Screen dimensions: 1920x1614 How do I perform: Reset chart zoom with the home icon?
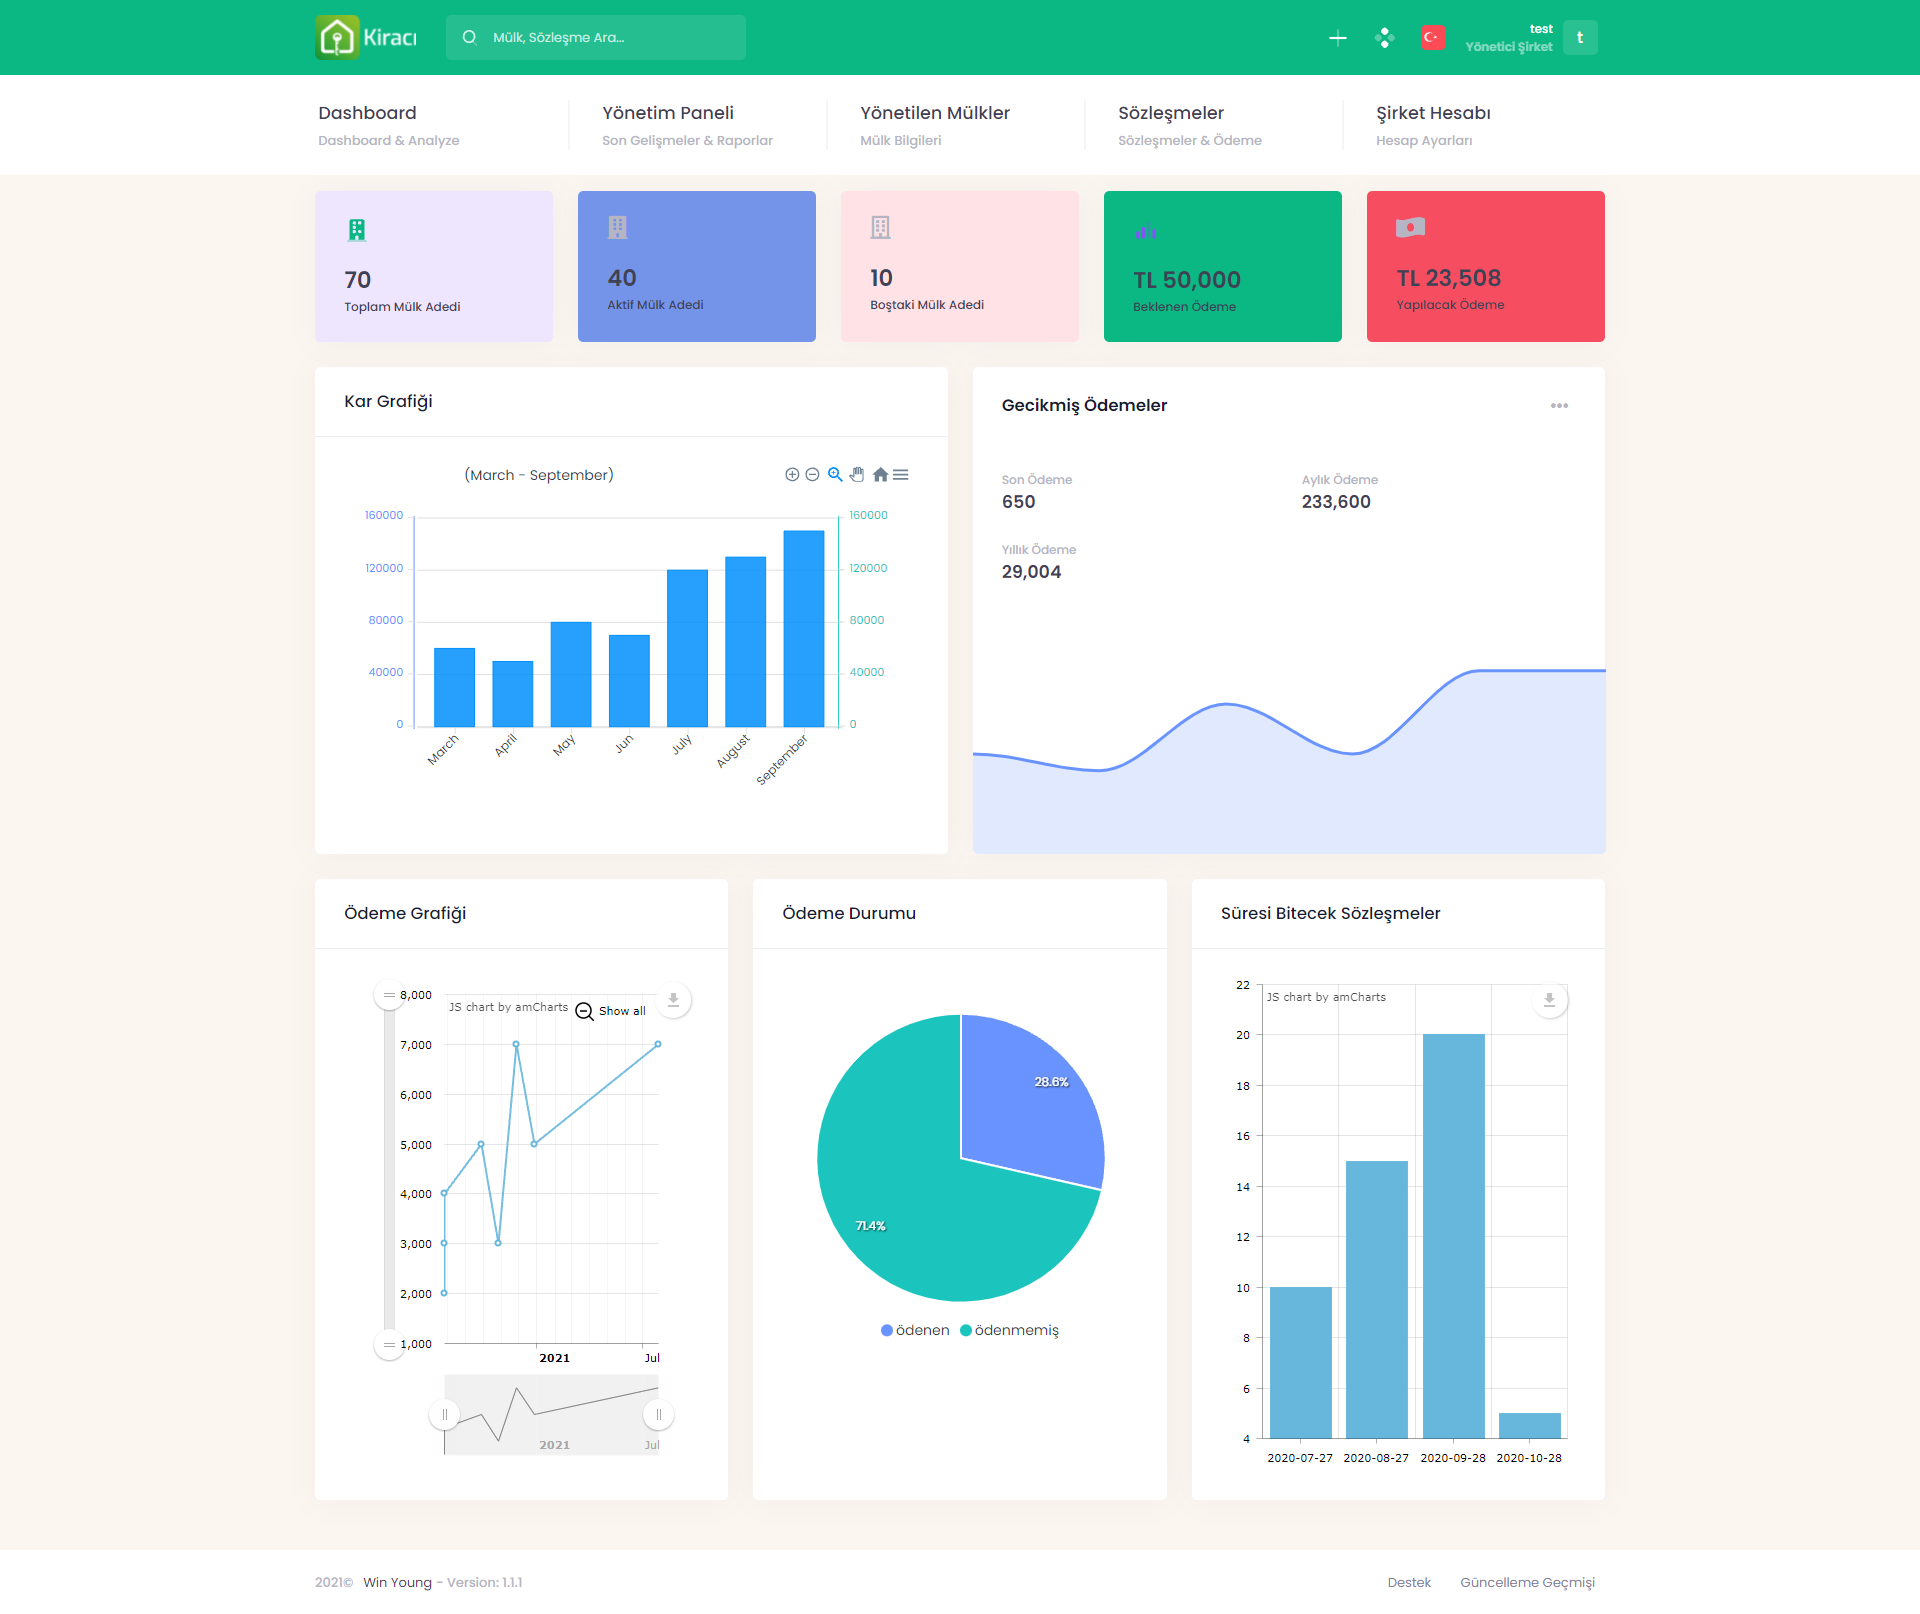coord(880,475)
